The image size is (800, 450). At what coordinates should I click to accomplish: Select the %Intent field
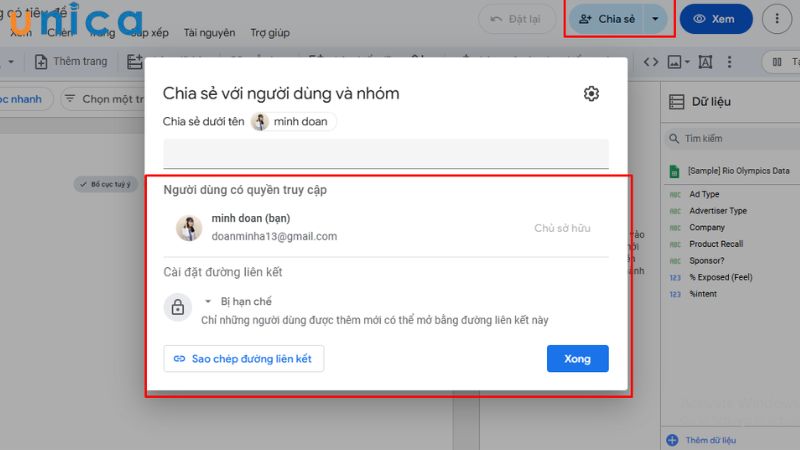coord(703,294)
